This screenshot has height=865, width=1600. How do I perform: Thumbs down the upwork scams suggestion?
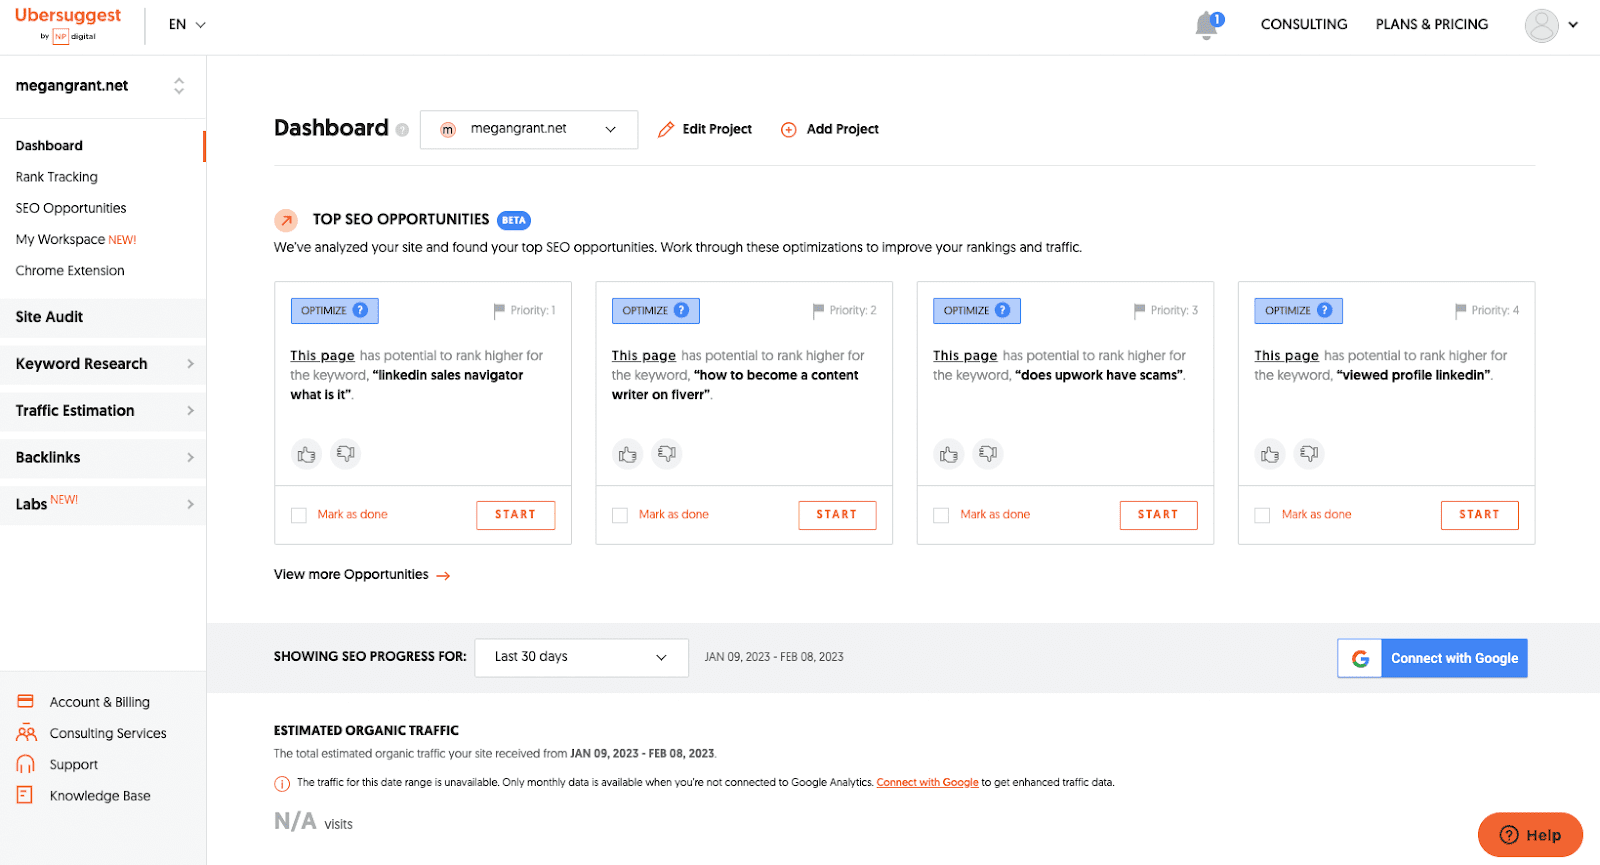click(x=988, y=453)
